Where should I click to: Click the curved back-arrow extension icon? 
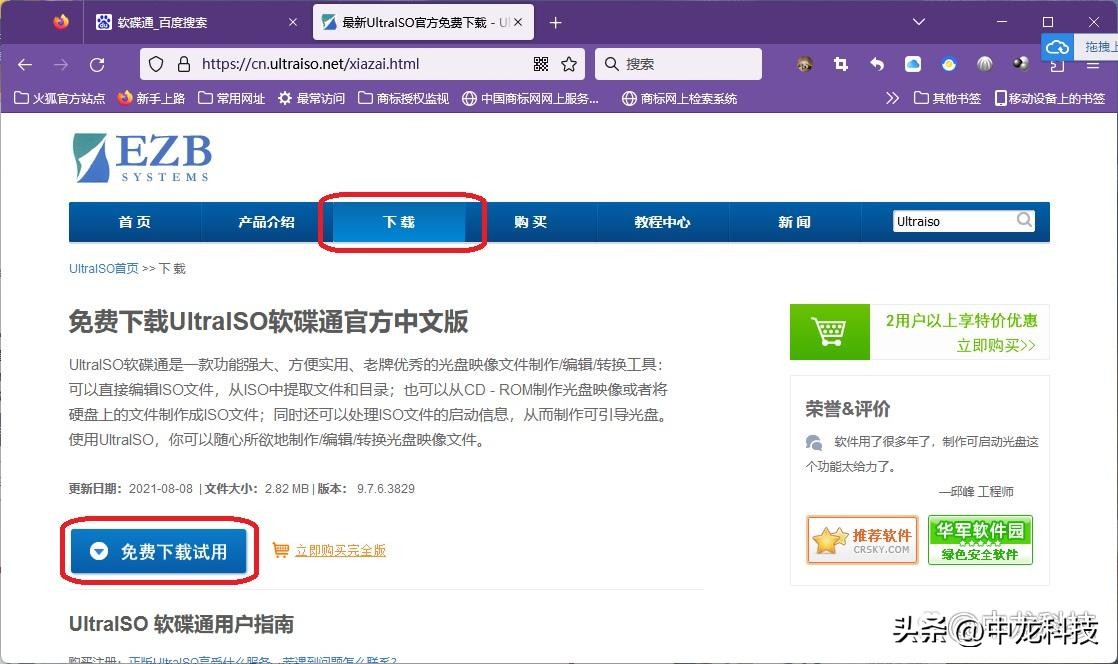876,64
